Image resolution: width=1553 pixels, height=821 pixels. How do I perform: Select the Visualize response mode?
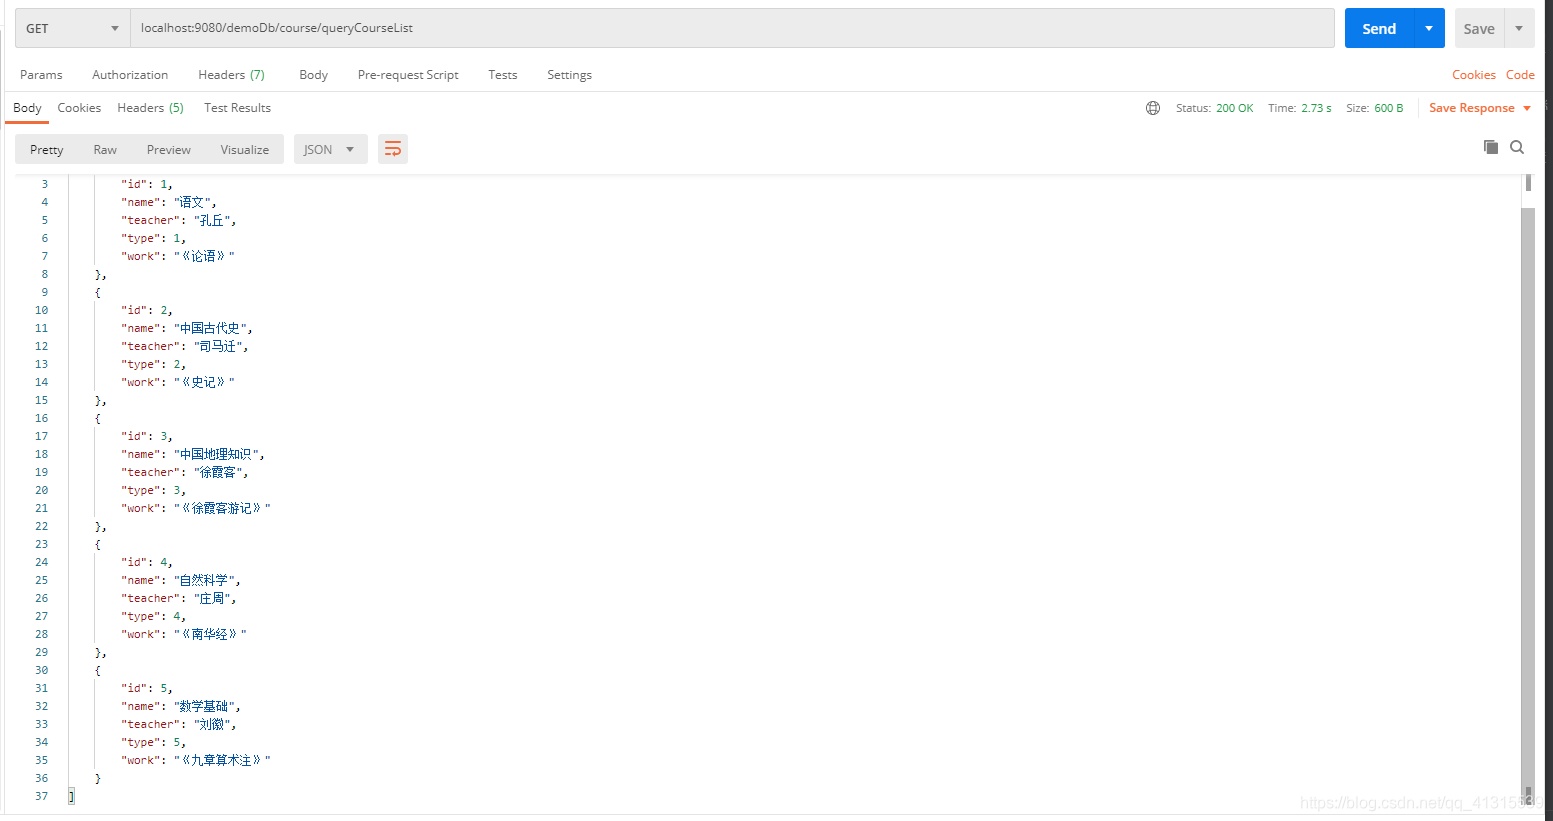(x=244, y=148)
